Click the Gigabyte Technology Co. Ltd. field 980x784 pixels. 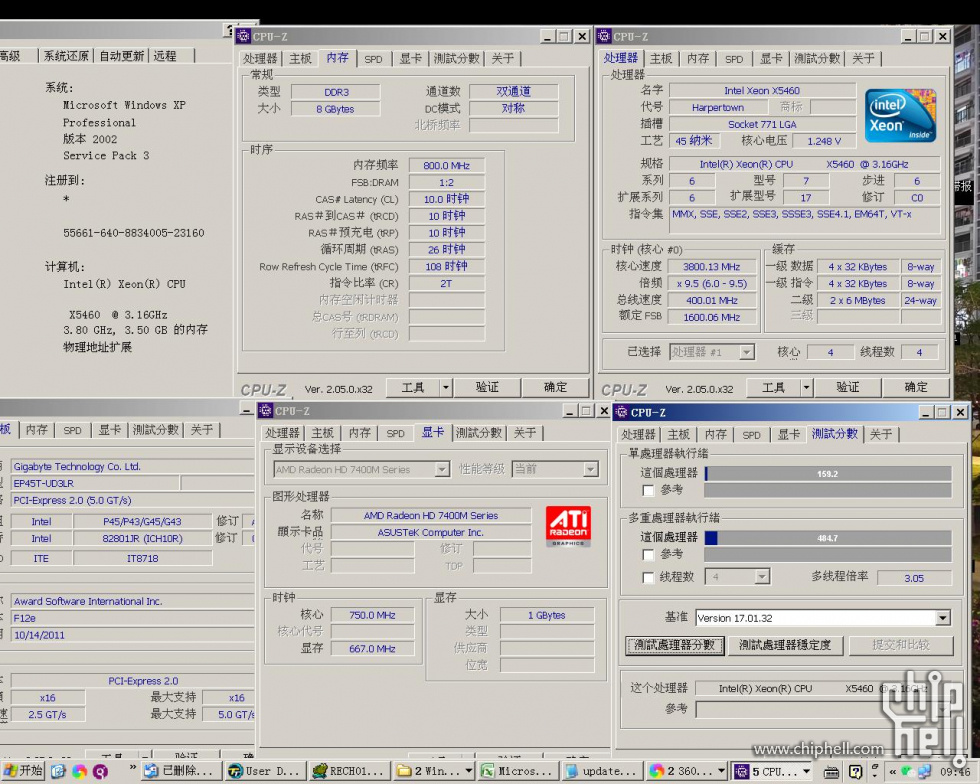tap(132, 466)
